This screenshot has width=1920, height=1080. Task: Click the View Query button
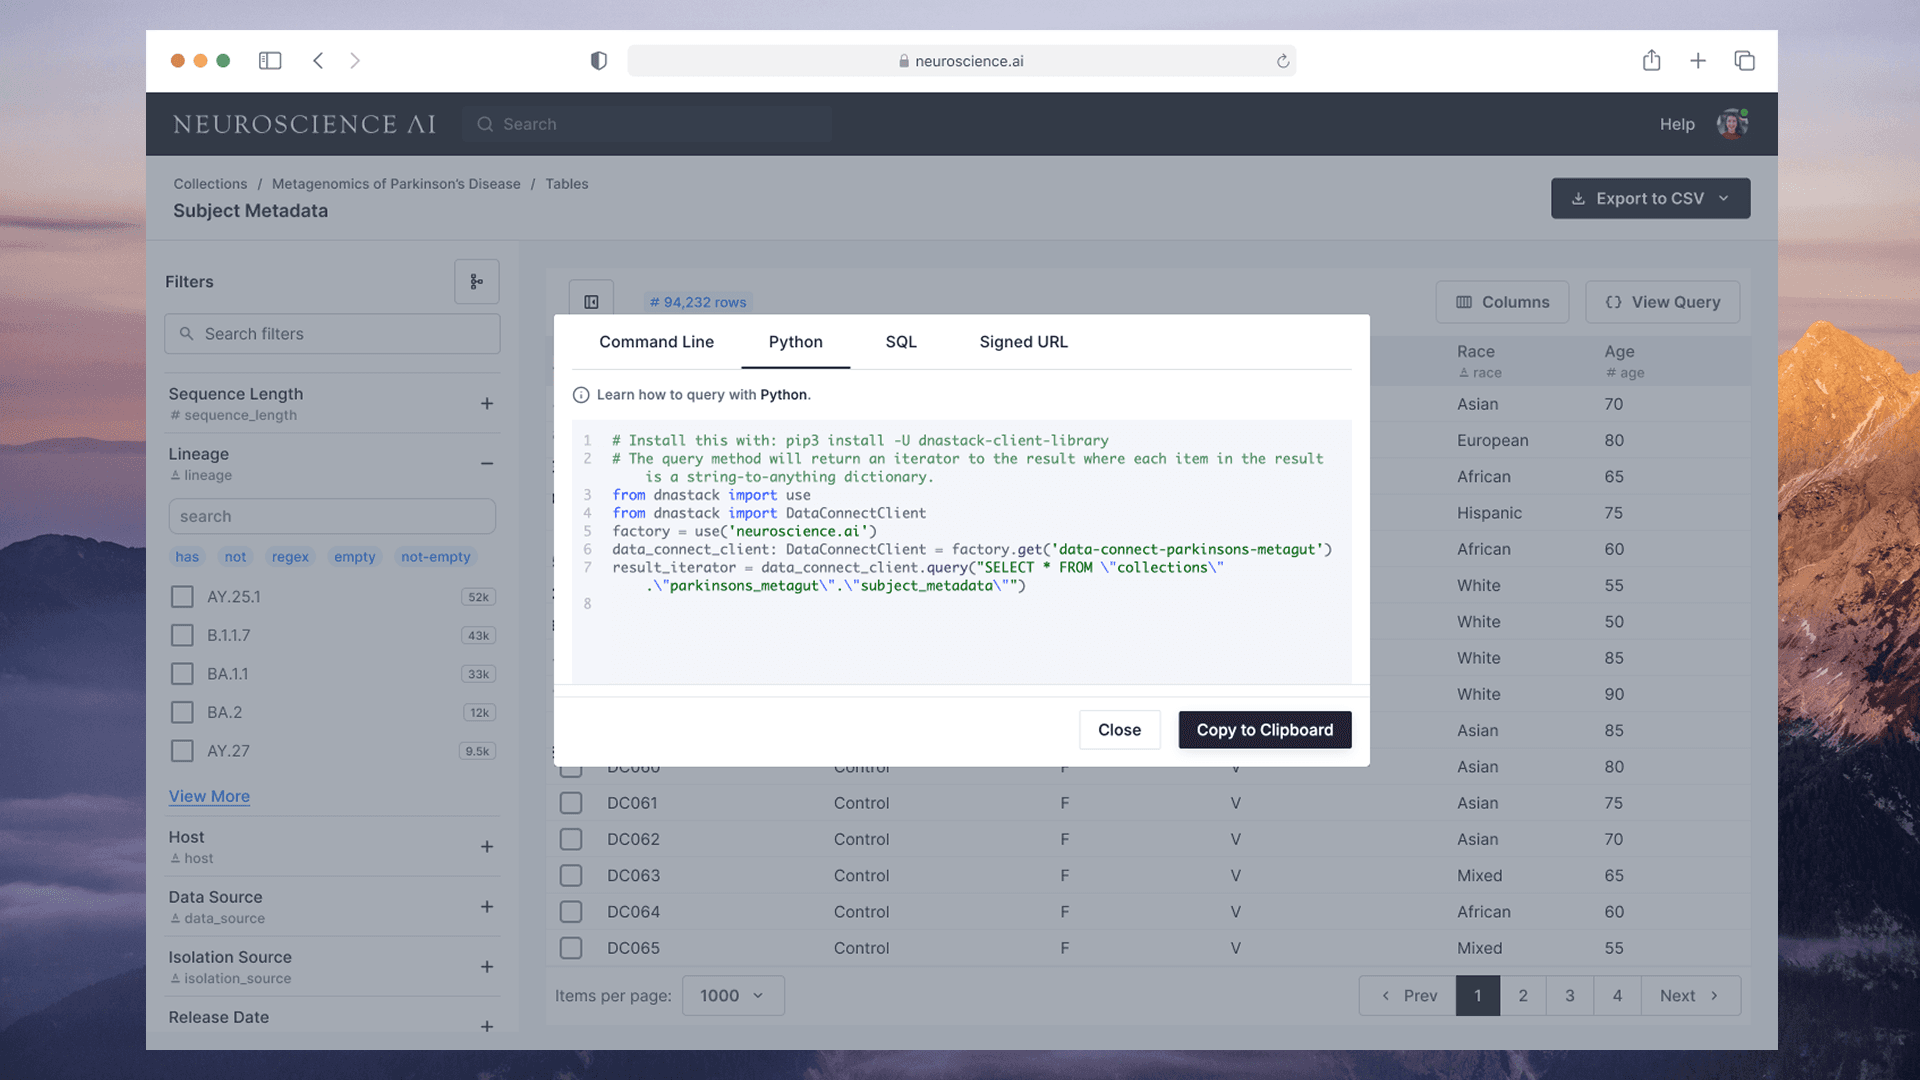pos(1662,302)
